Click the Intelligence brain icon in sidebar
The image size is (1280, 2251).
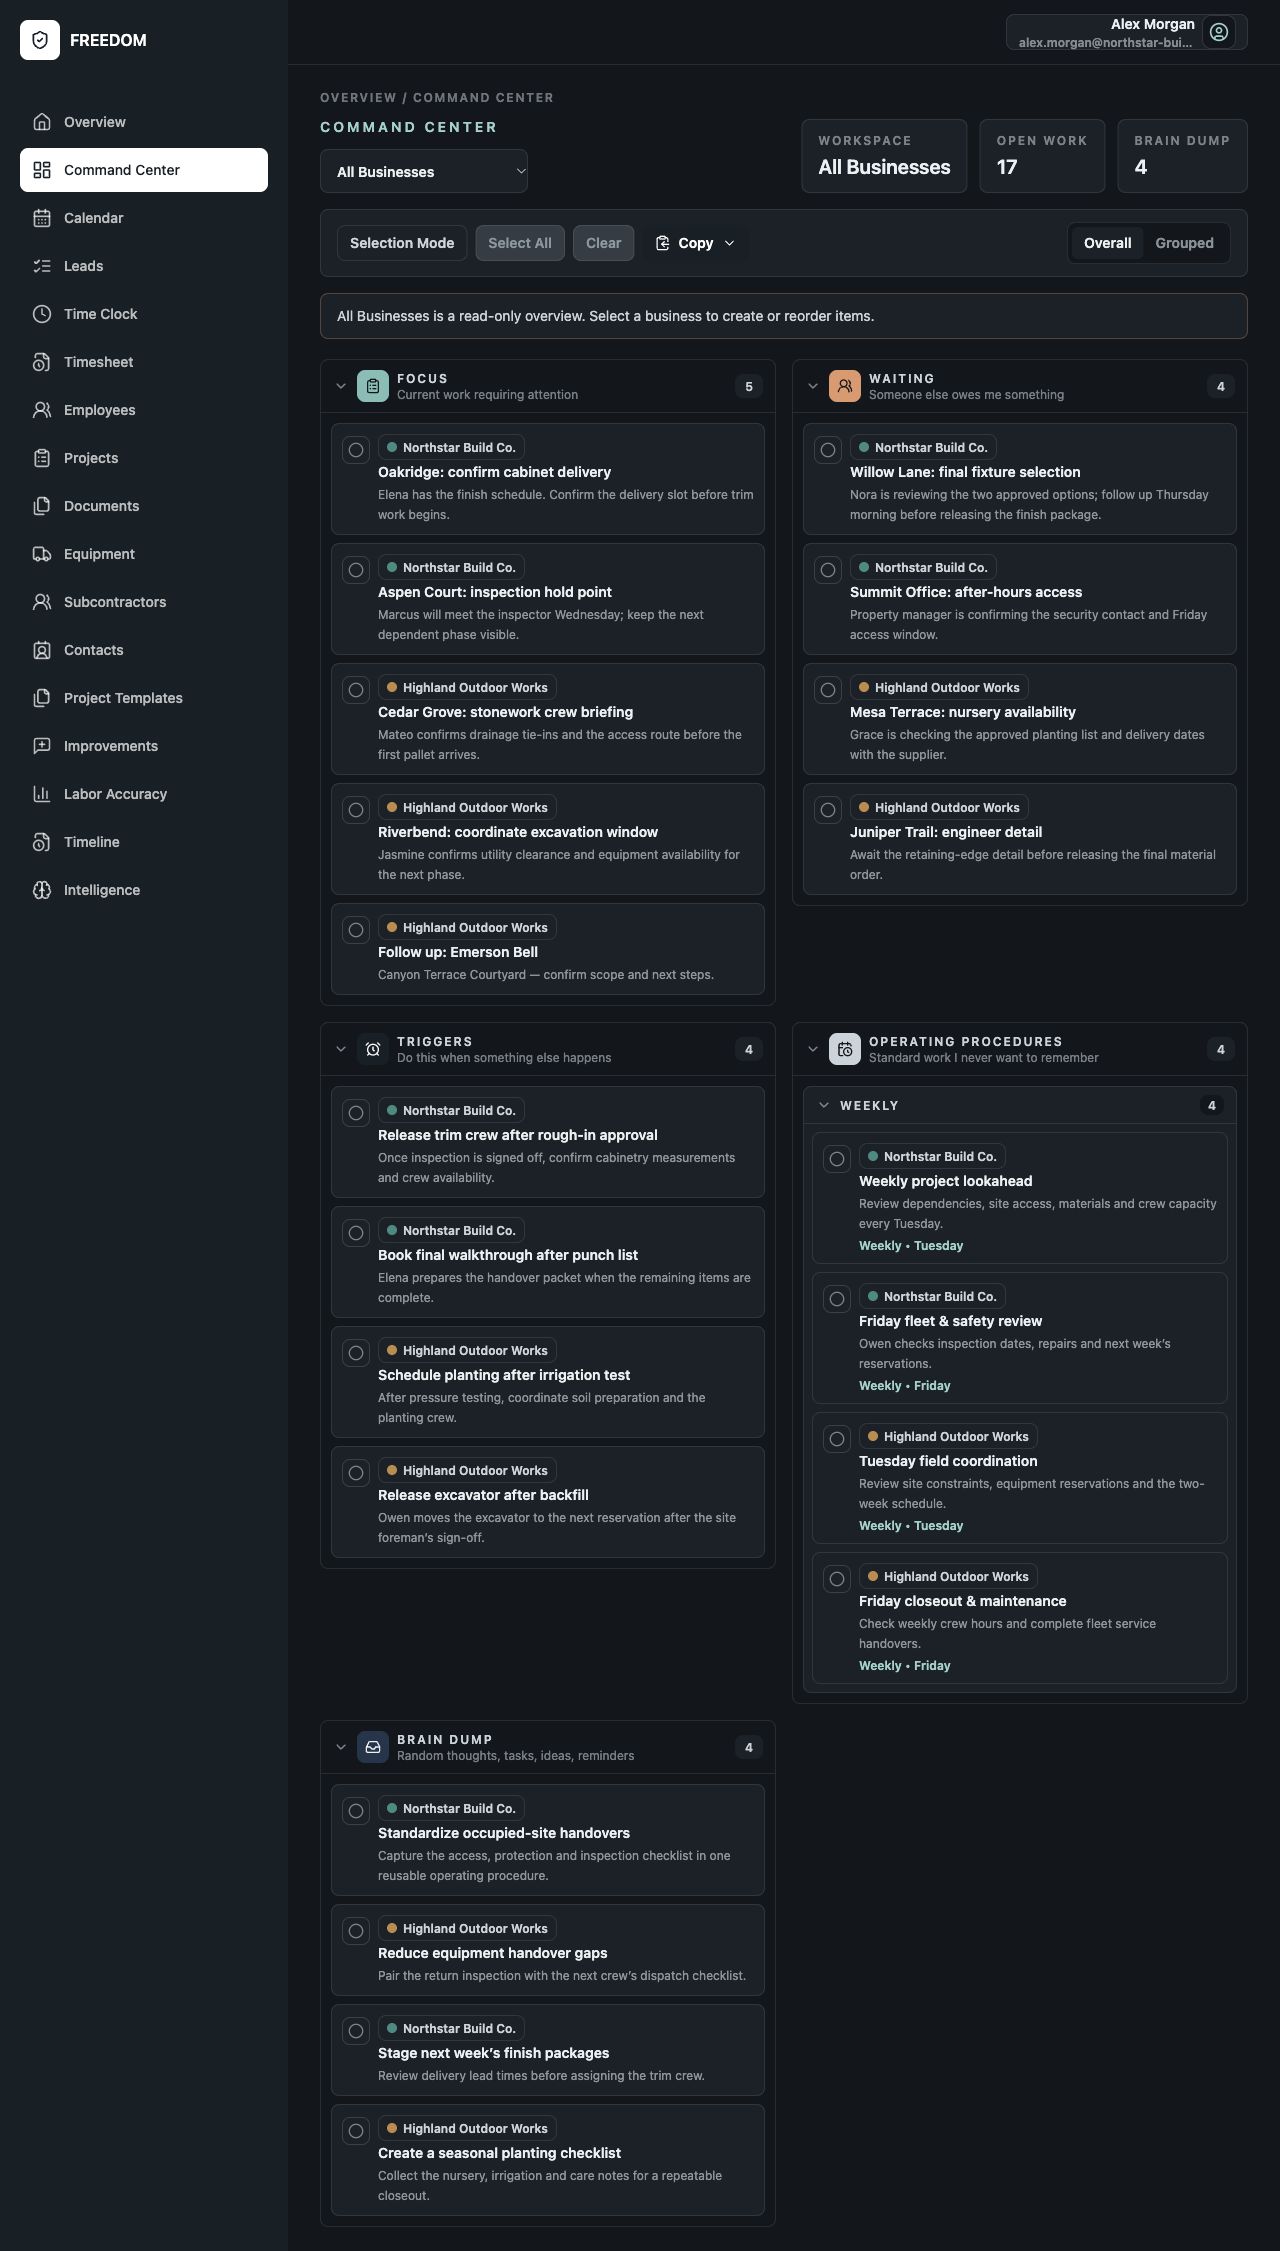[42, 890]
